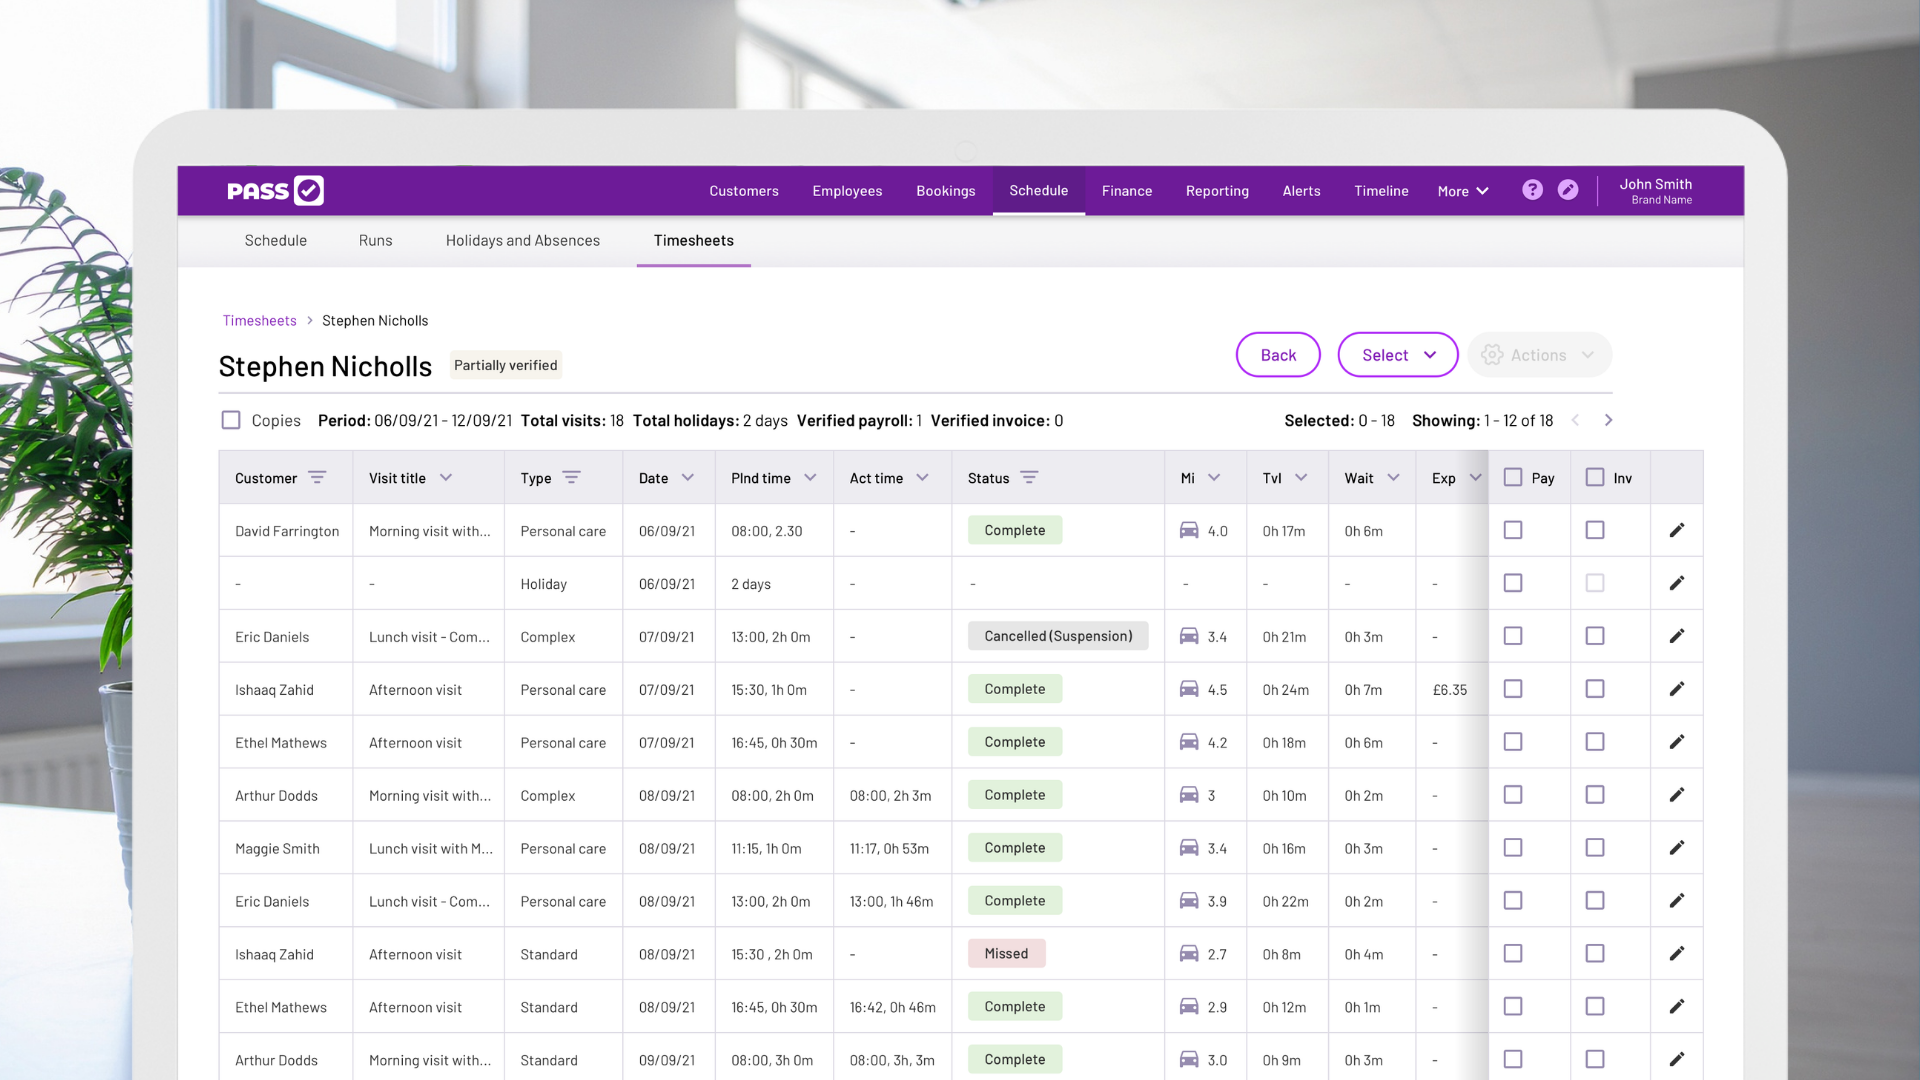Open the Select dropdown button
Viewport: 1920px width, 1080px height.
point(1397,355)
